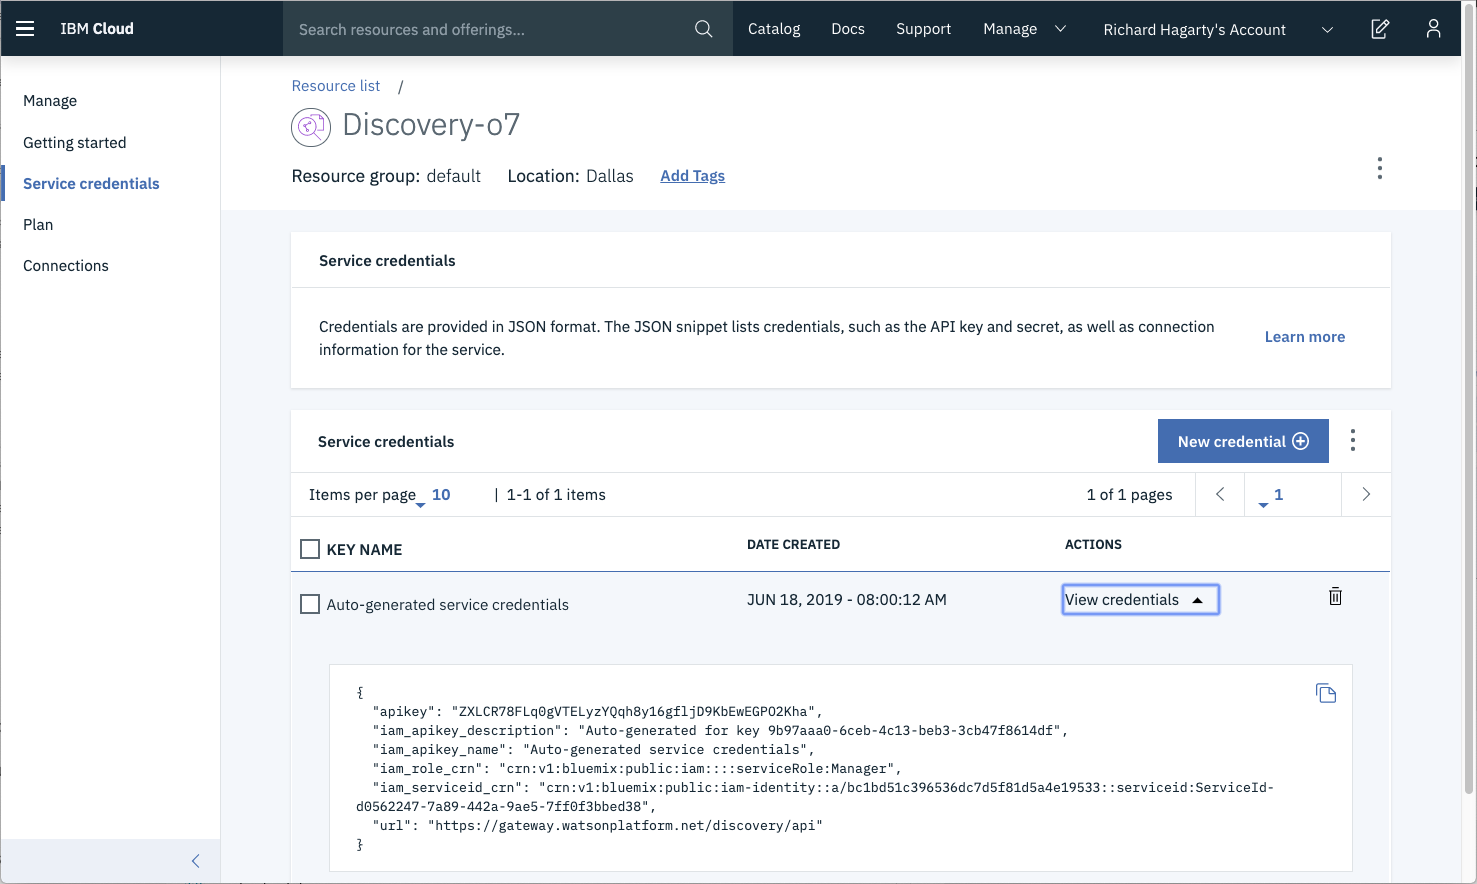Select Connections in the sidebar

[66, 266]
